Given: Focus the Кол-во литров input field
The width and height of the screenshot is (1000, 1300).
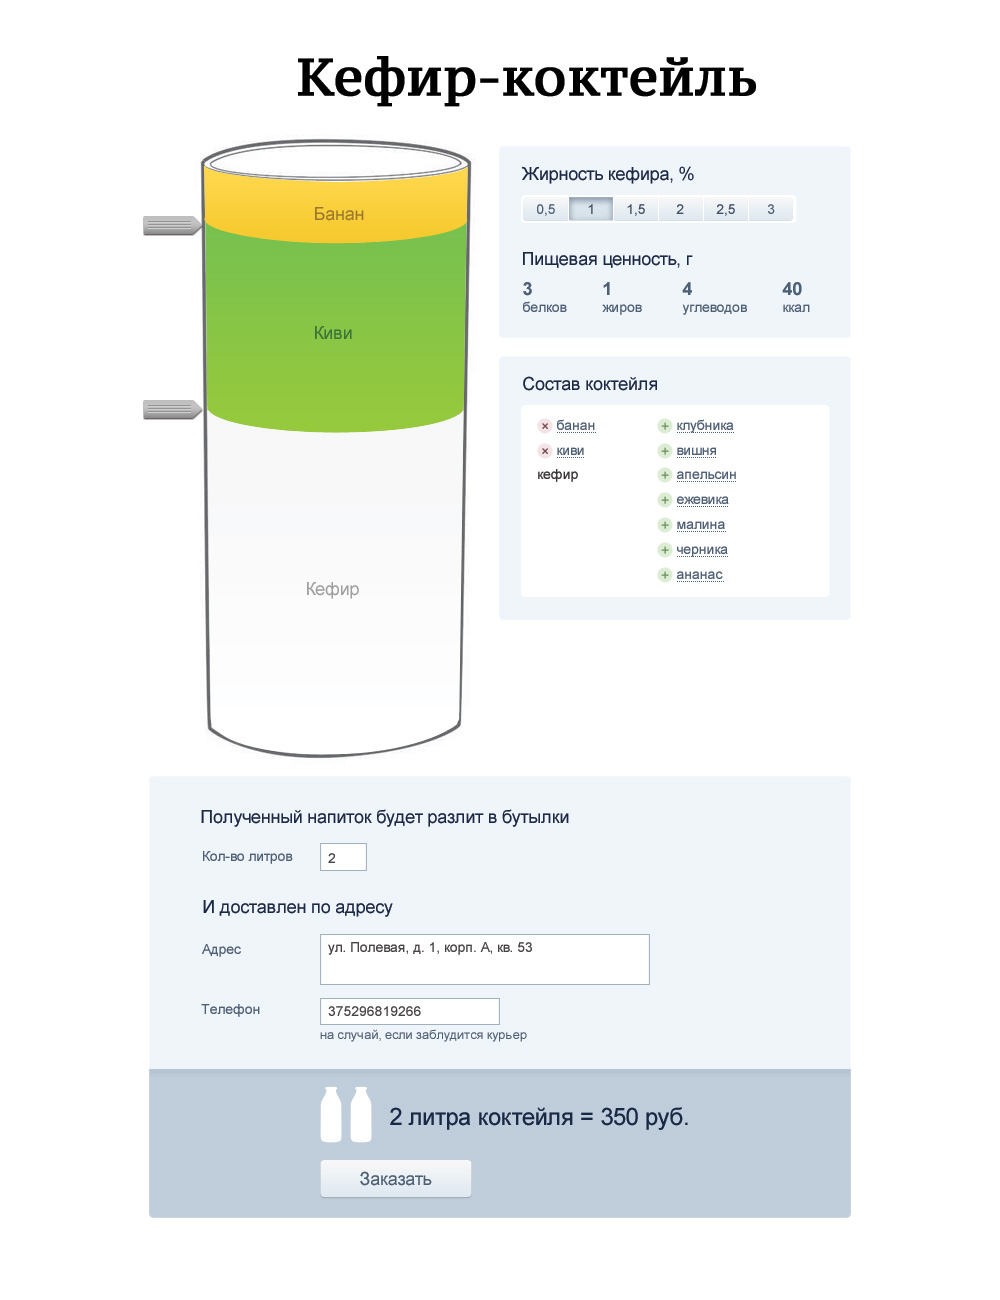Looking at the screenshot, I should pyautogui.click(x=343, y=857).
